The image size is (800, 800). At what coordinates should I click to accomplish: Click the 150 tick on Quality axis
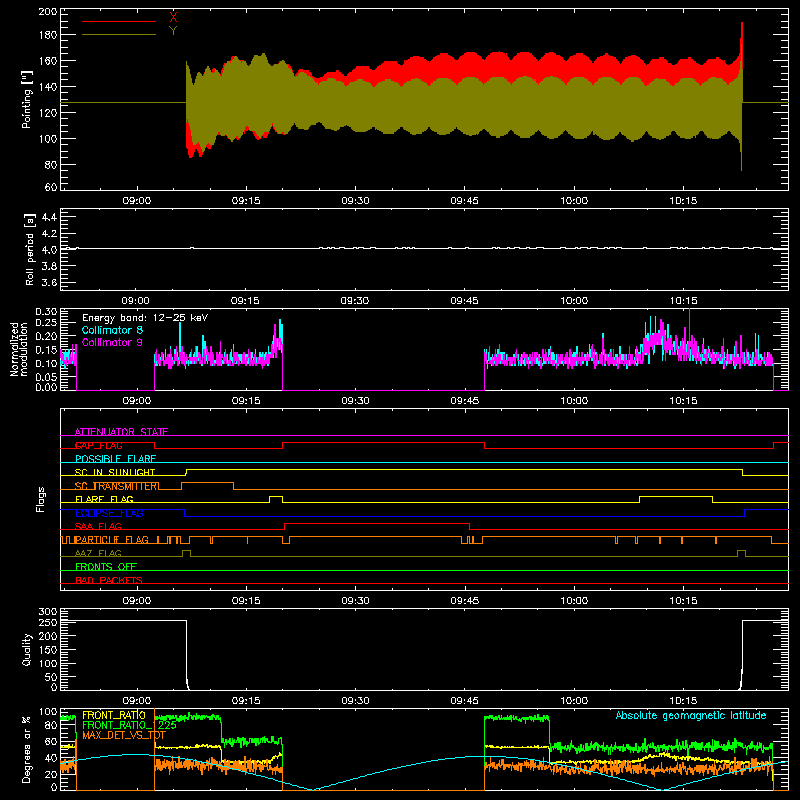[x=48, y=650]
